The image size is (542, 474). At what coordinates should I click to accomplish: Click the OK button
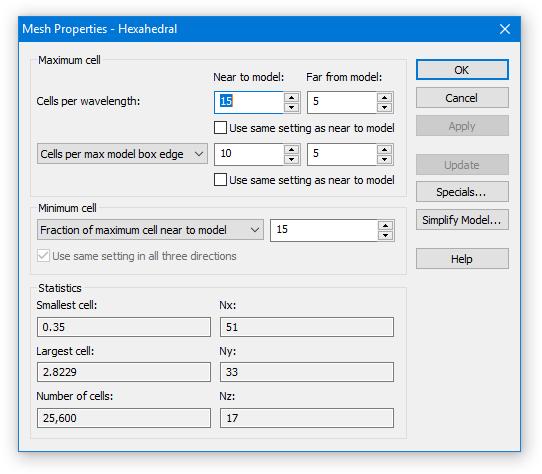(462, 70)
